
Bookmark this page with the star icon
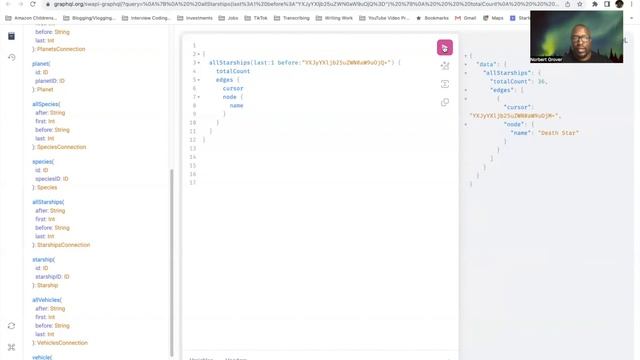point(580,4)
